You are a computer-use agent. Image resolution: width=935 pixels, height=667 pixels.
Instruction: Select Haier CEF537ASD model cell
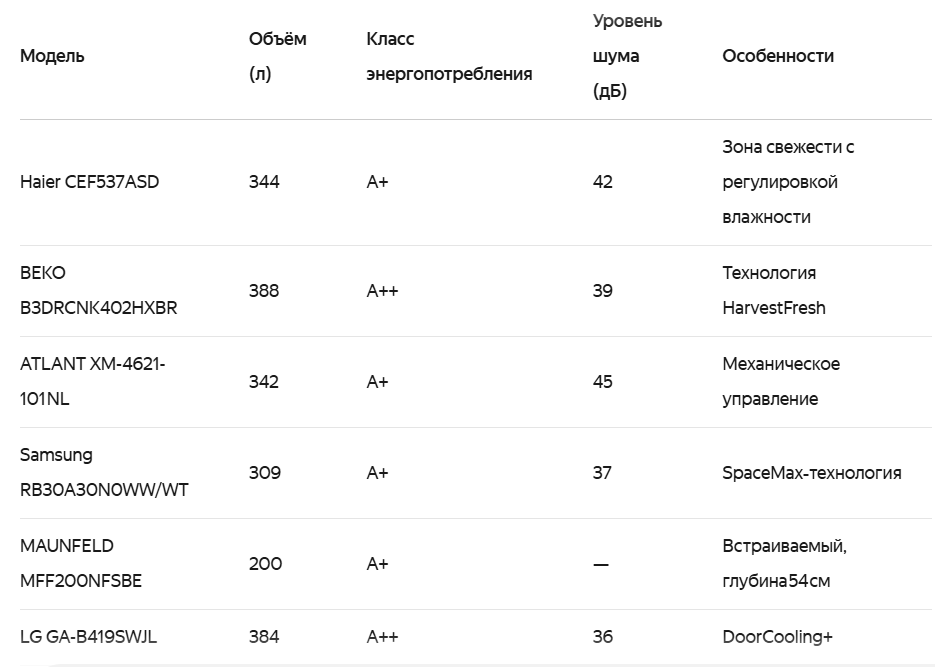click(x=89, y=182)
